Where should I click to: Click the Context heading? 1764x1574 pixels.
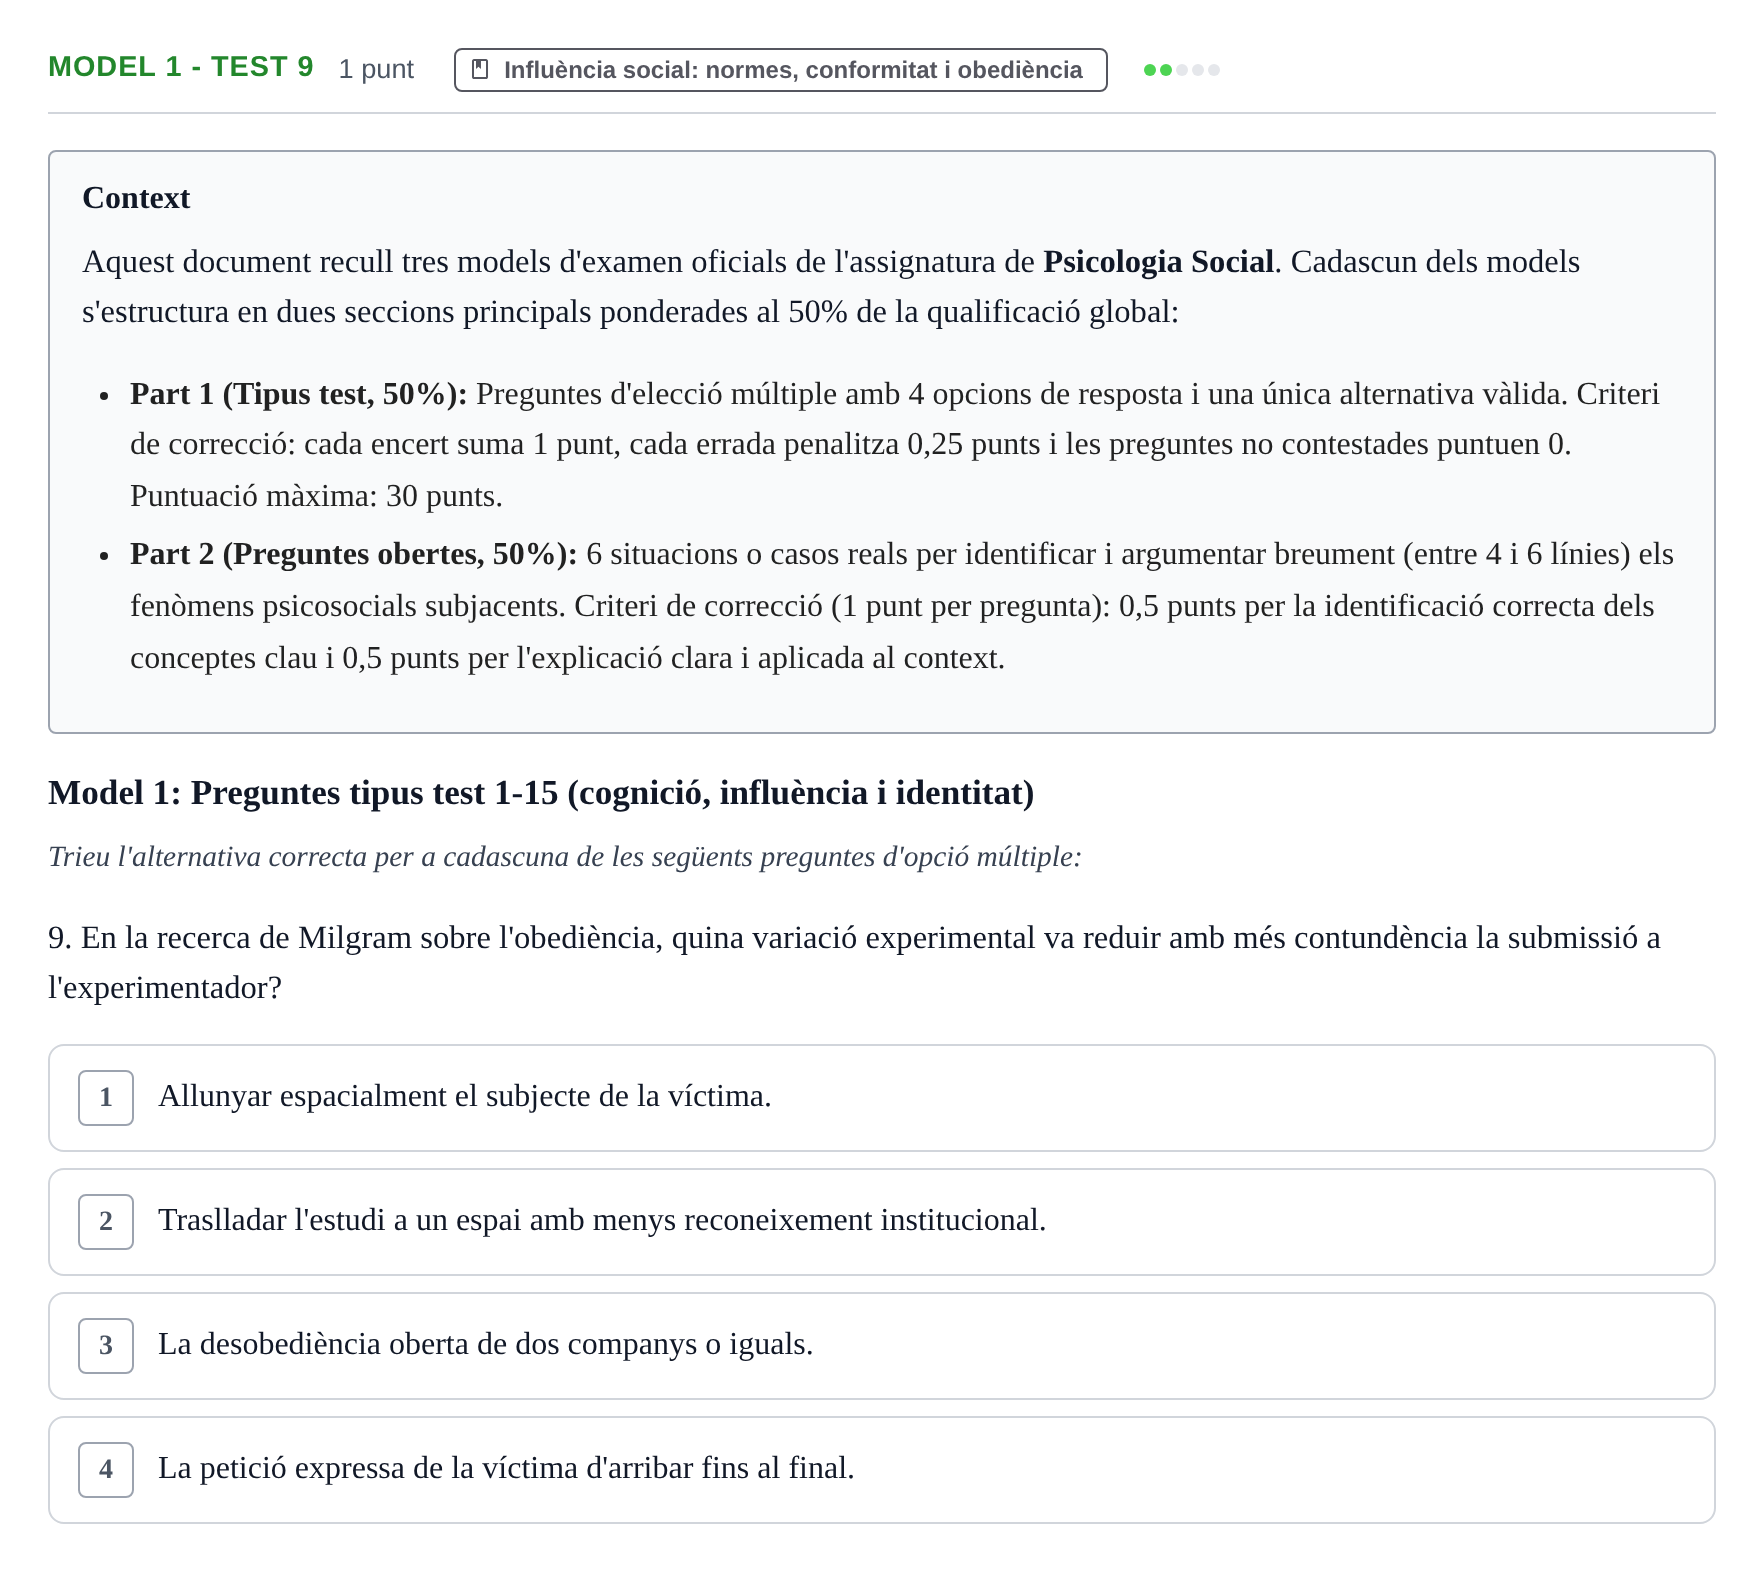coord(136,198)
